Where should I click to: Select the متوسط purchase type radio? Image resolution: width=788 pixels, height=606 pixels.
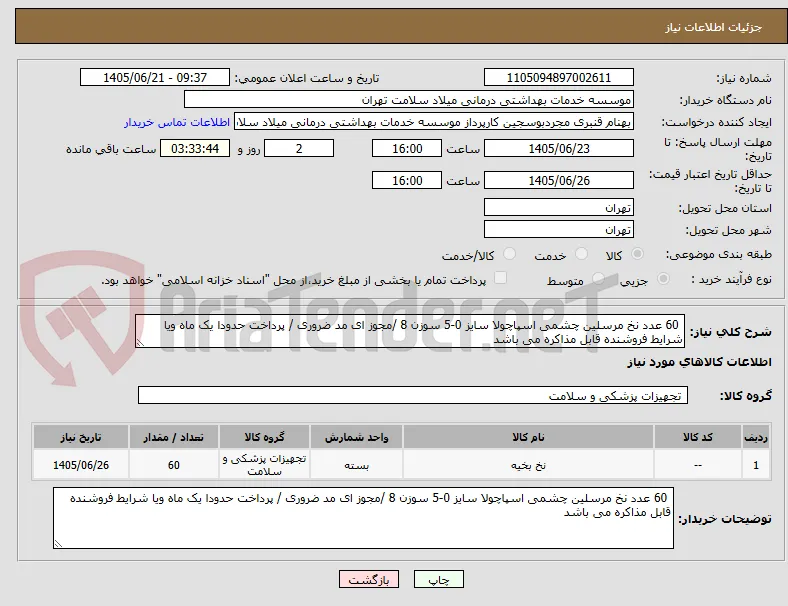coord(598,278)
